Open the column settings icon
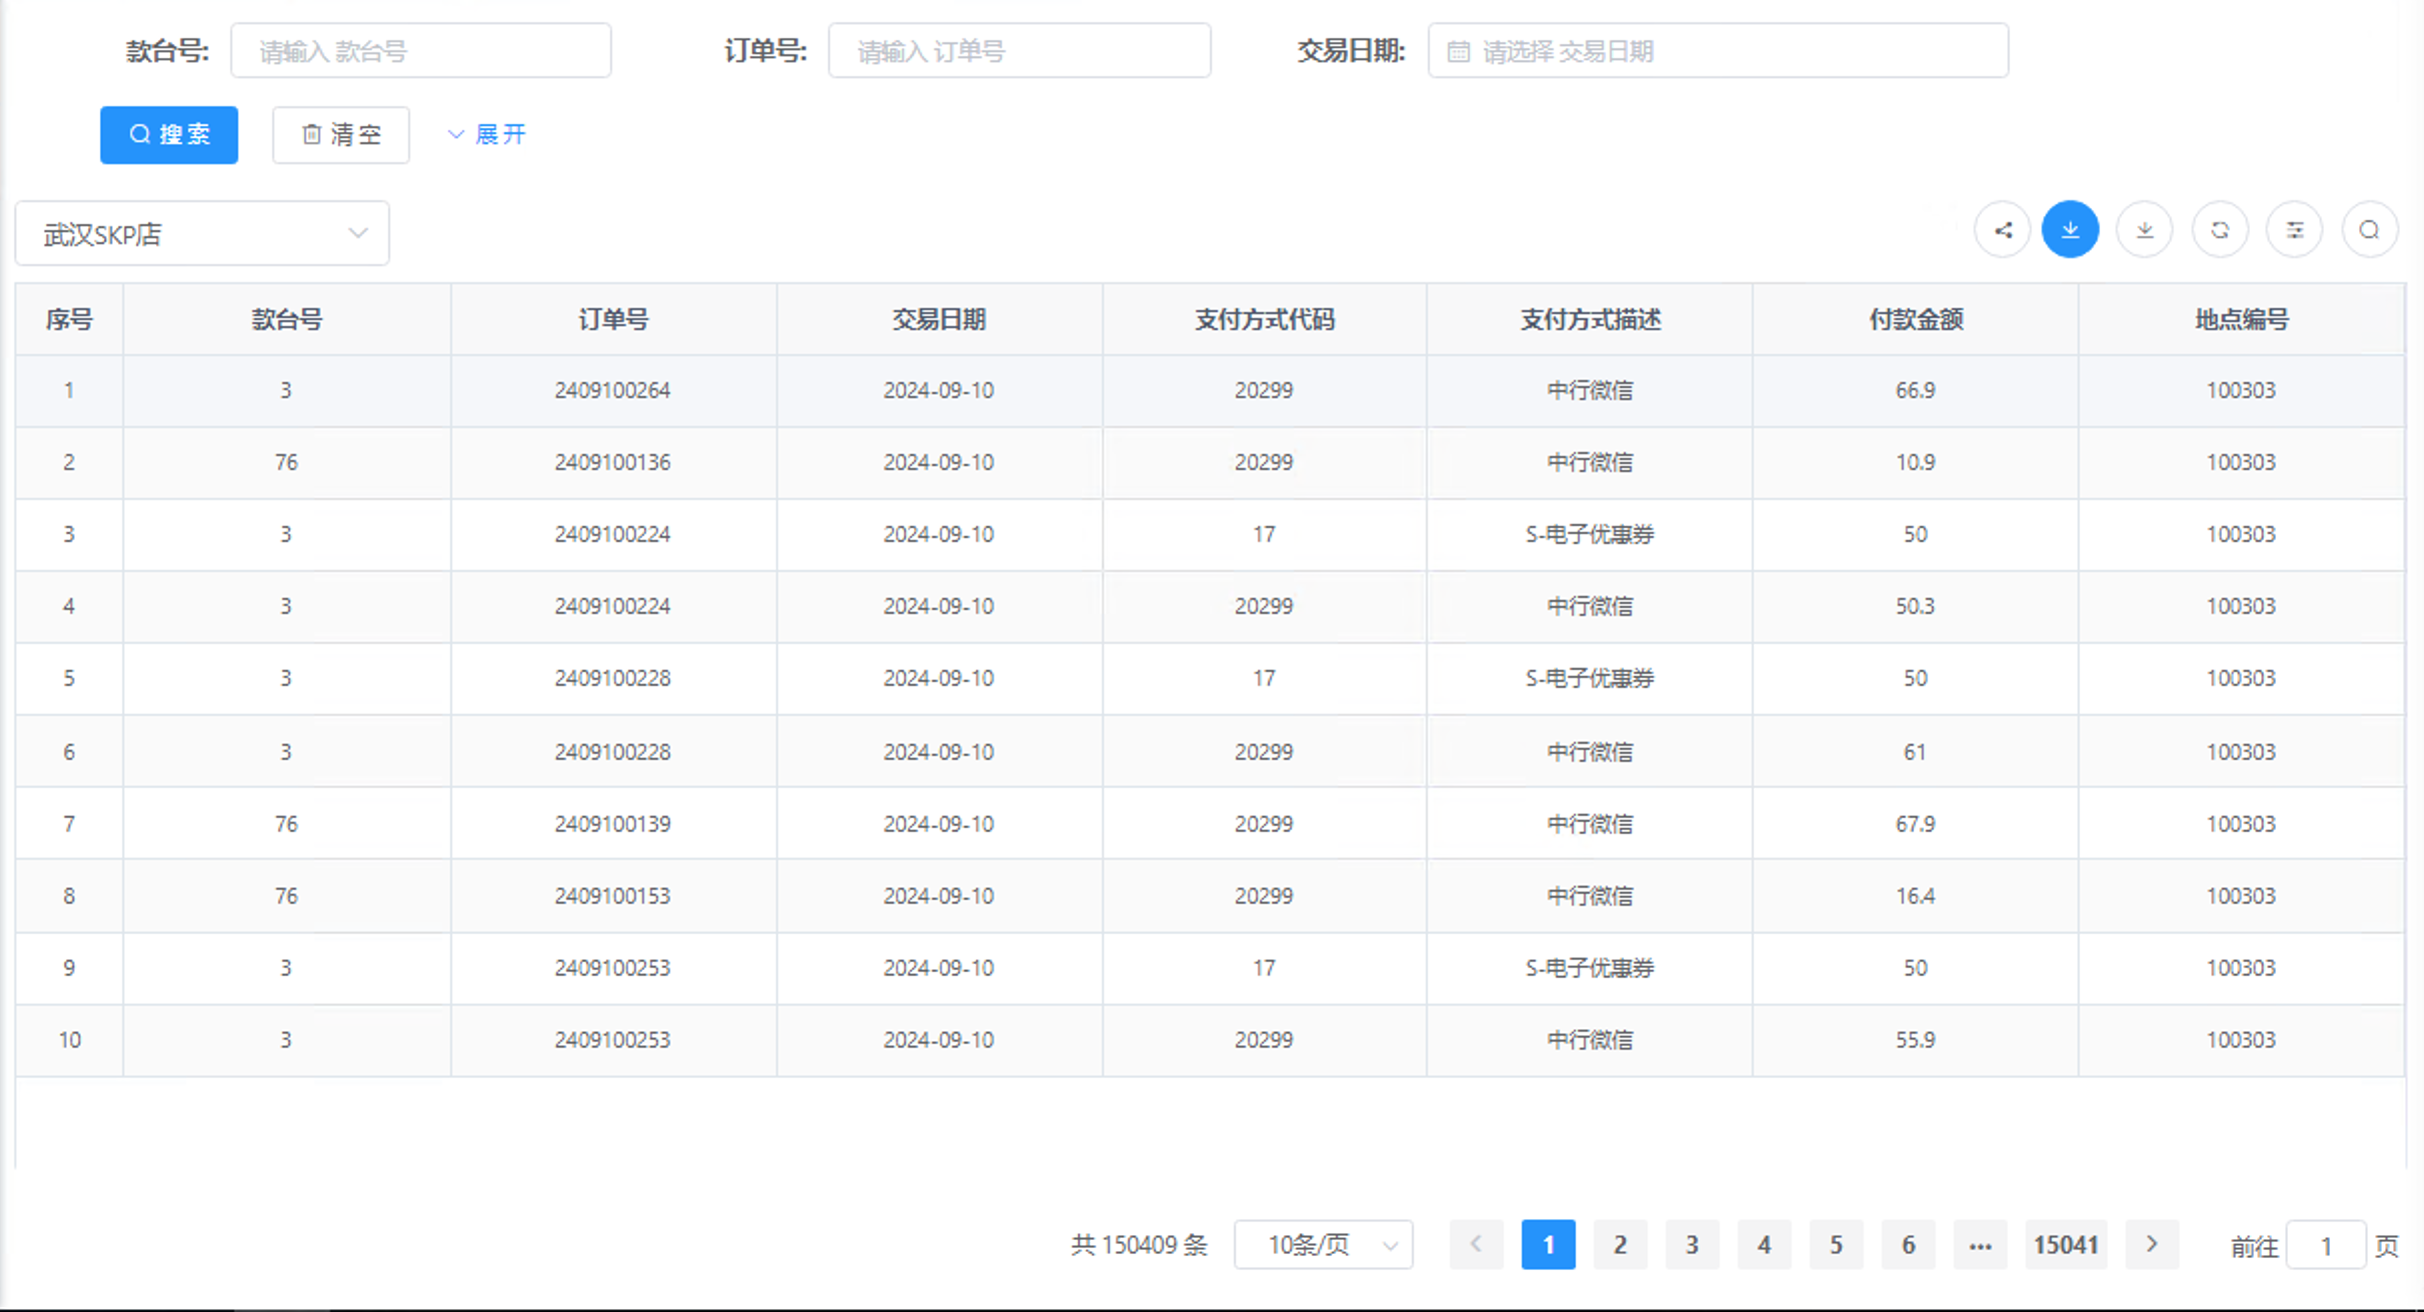 [x=2294, y=229]
